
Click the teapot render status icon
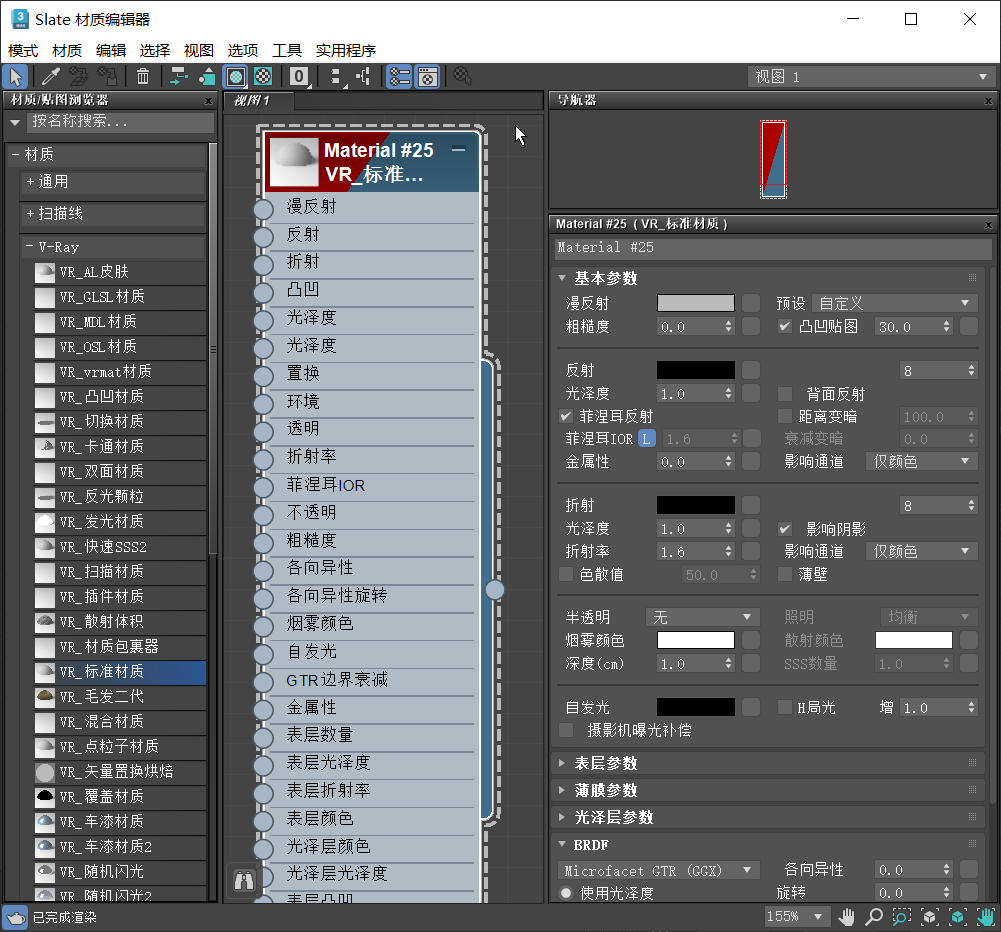point(16,917)
